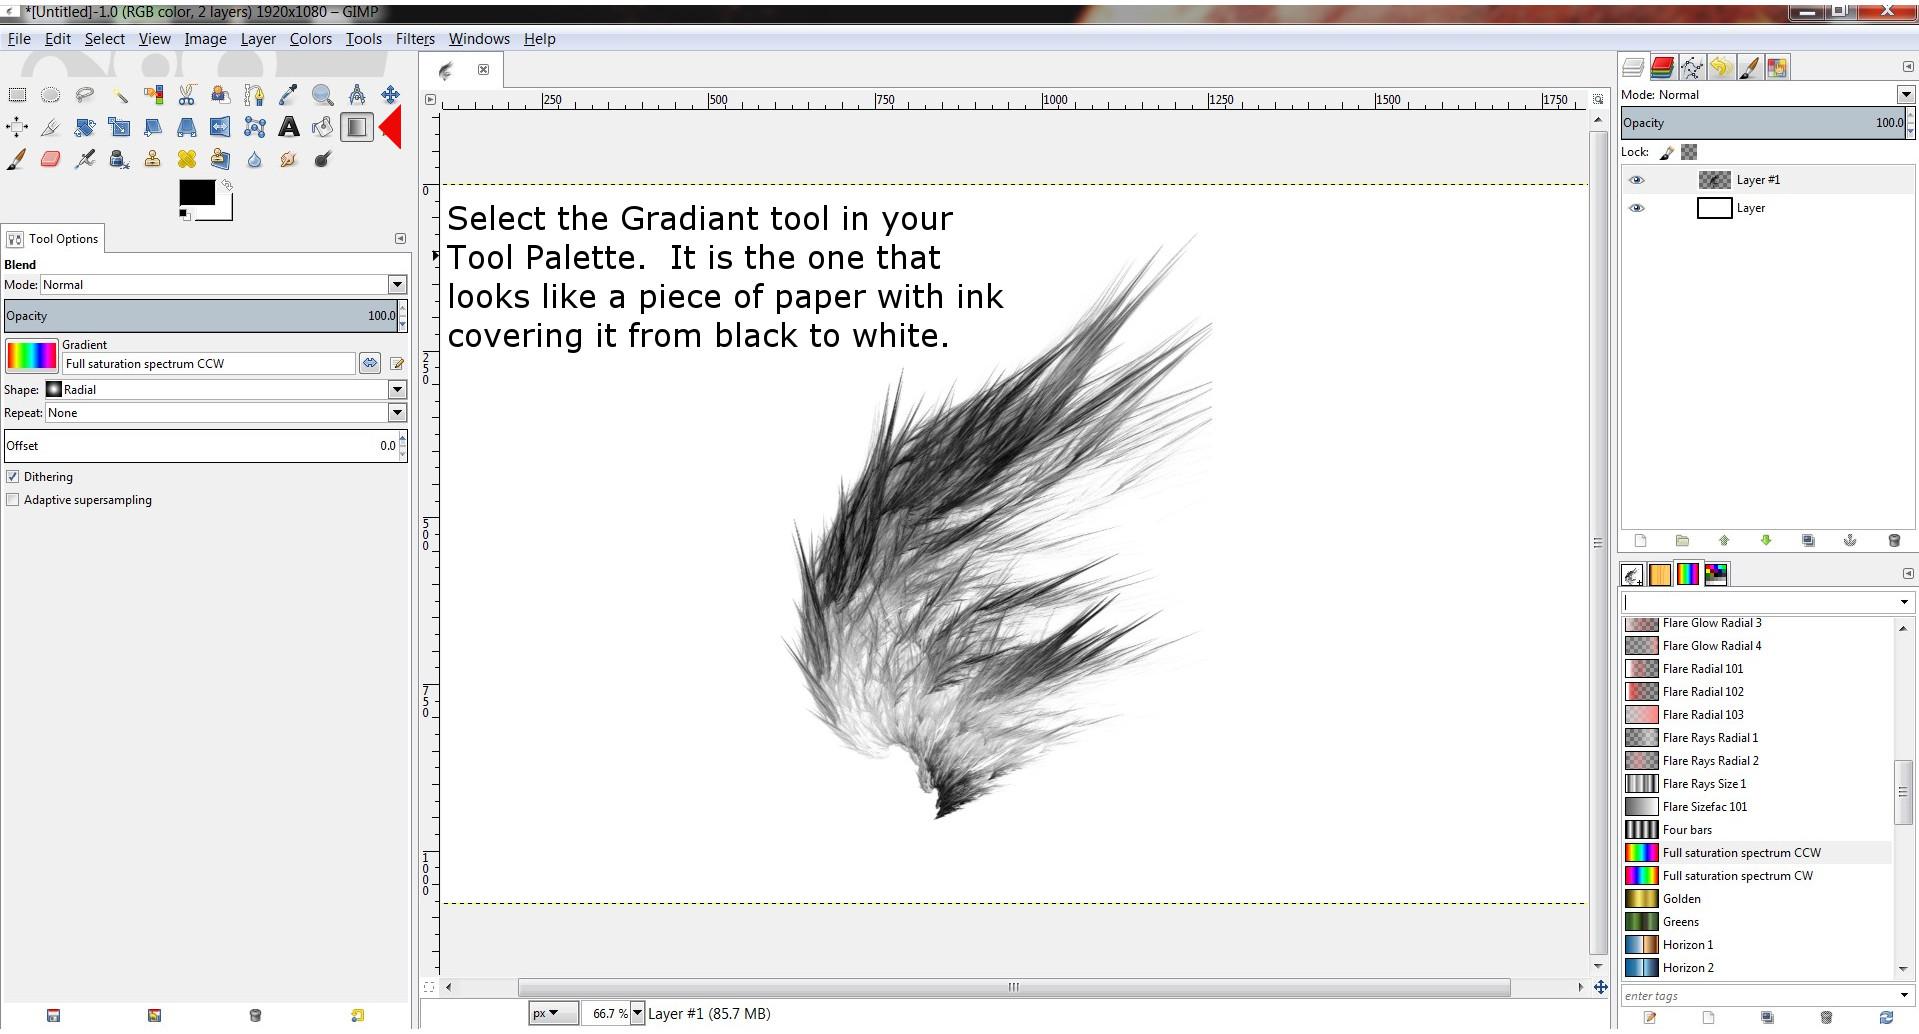
Task: Select the Paintbrush tool
Action: pos(17,159)
